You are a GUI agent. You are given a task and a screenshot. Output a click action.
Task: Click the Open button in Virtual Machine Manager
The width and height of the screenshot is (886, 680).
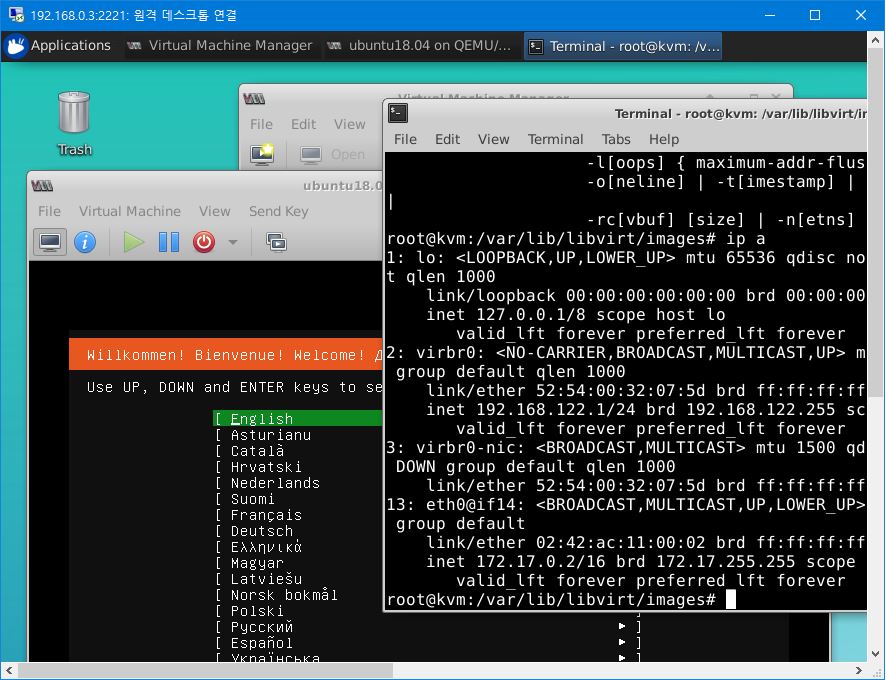coord(335,154)
